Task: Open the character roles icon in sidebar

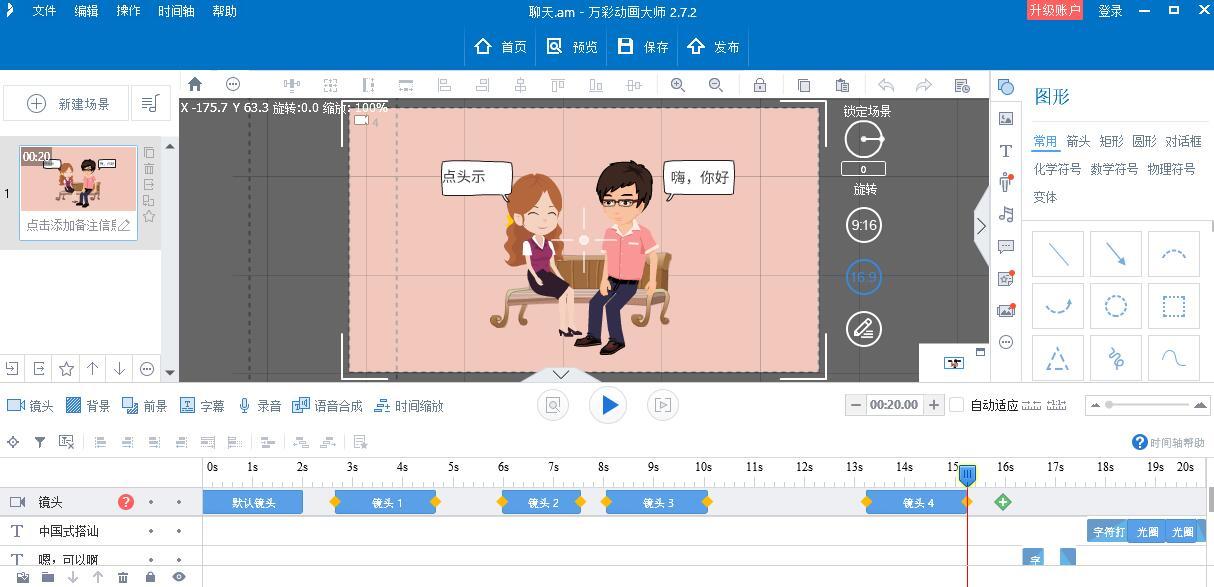Action: [x=1006, y=182]
